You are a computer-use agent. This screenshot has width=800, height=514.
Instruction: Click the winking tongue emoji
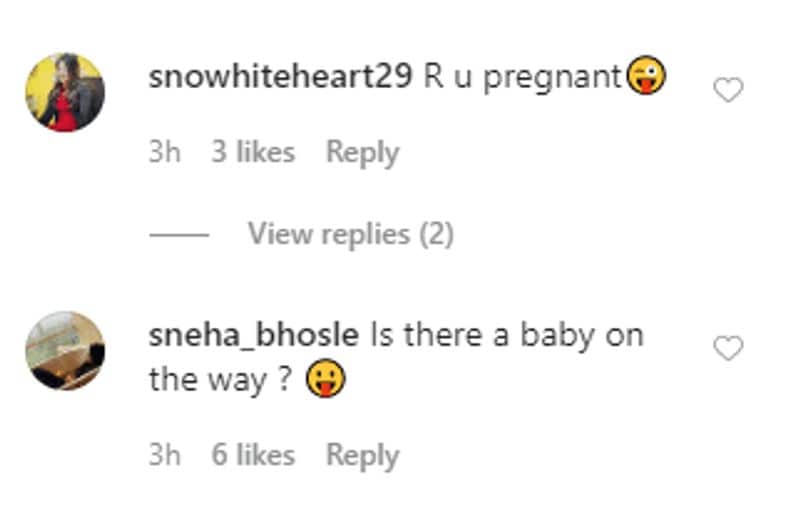[x=646, y=75]
